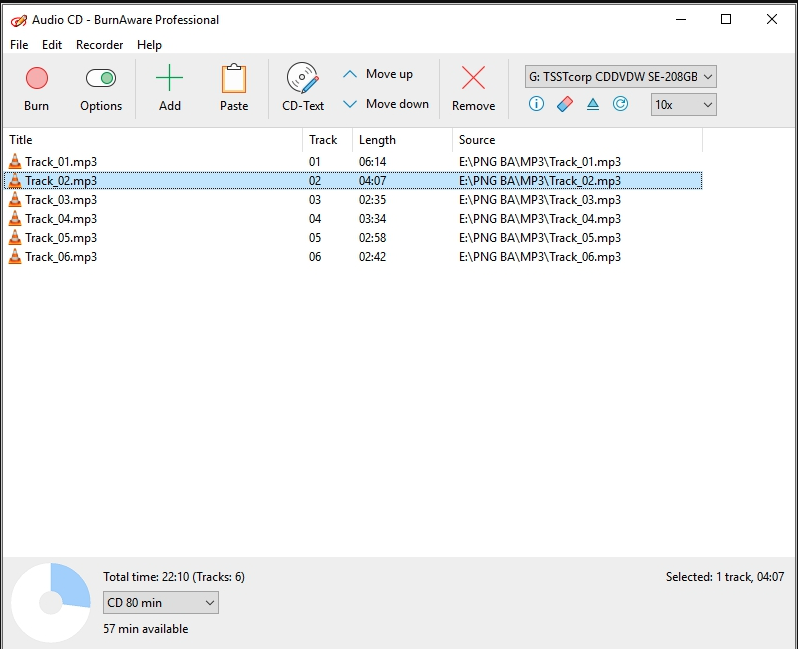Viewport: 798px width, 649px height.
Task: Select the Track_02.mp3 row title
Action: [61, 181]
